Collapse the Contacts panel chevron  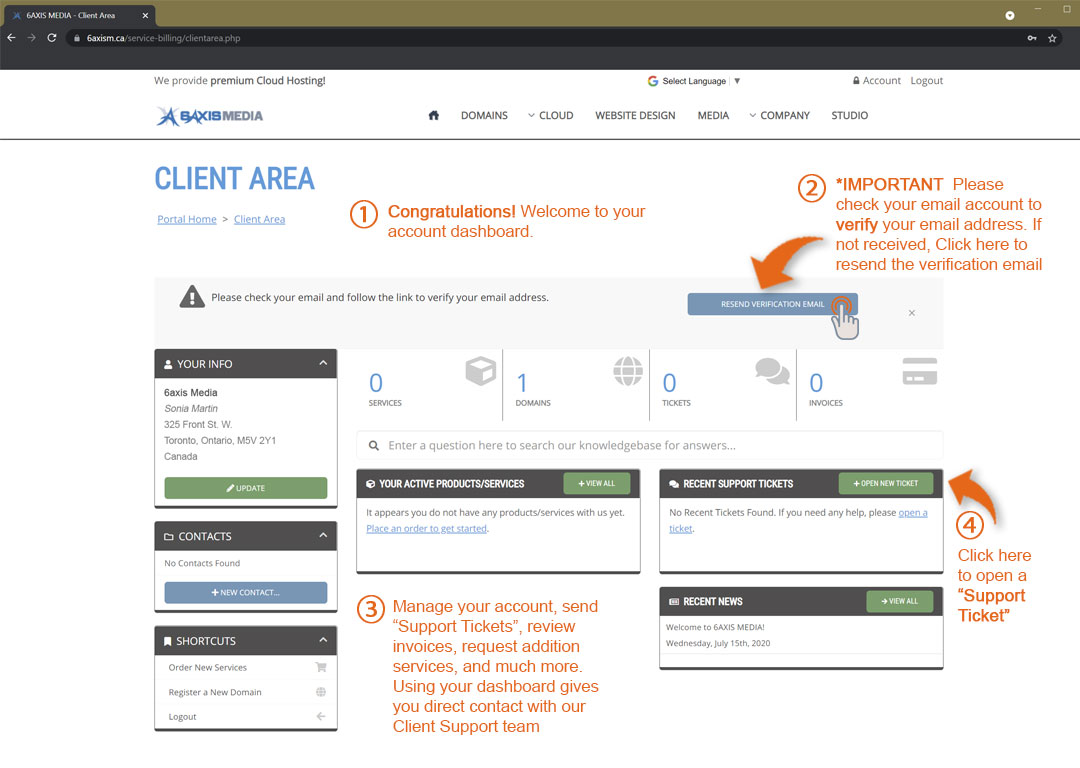[x=323, y=536]
